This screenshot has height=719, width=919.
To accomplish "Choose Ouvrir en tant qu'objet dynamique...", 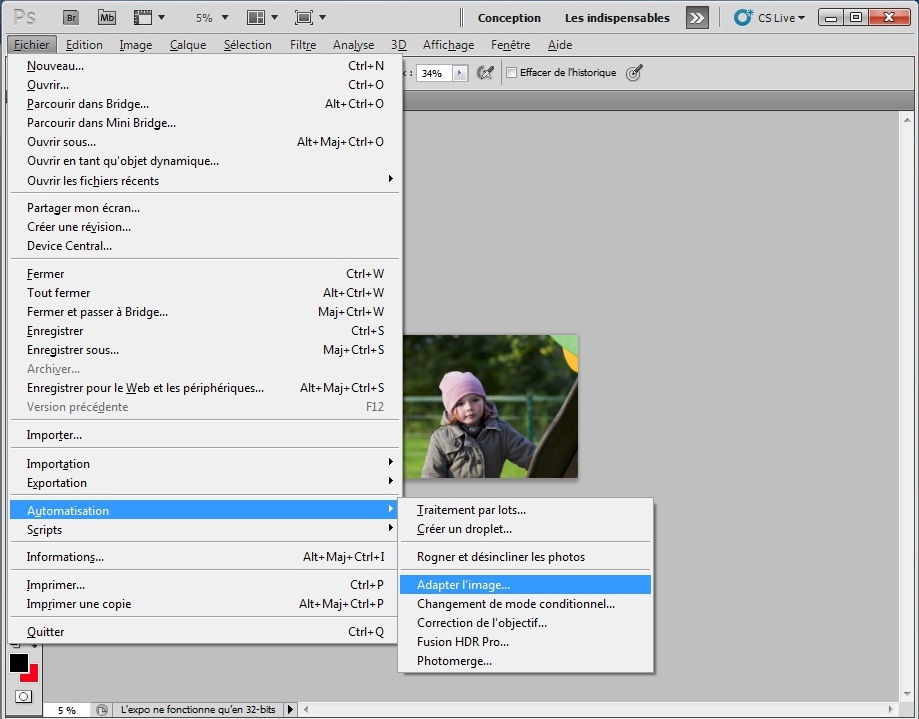I will (205, 161).
